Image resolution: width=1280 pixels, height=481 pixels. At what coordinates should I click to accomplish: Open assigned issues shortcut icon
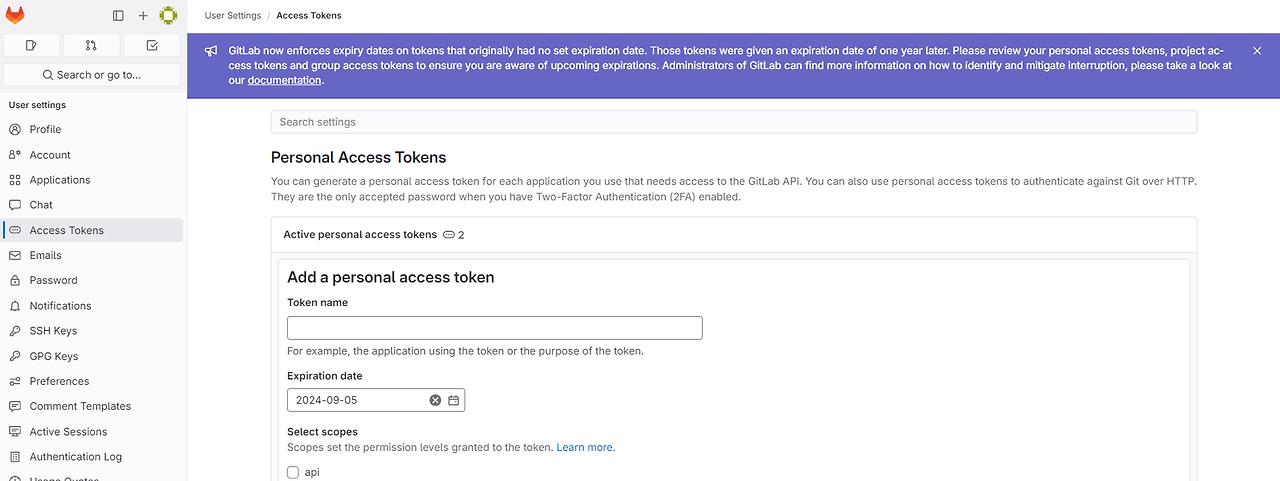tap(31, 45)
